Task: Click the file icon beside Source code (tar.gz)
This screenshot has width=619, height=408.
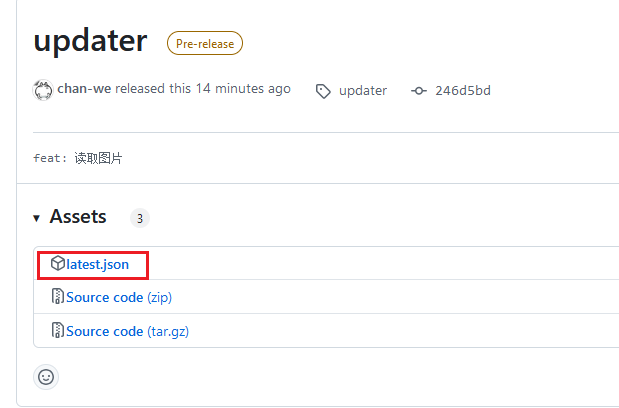Action: [x=58, y=331]
